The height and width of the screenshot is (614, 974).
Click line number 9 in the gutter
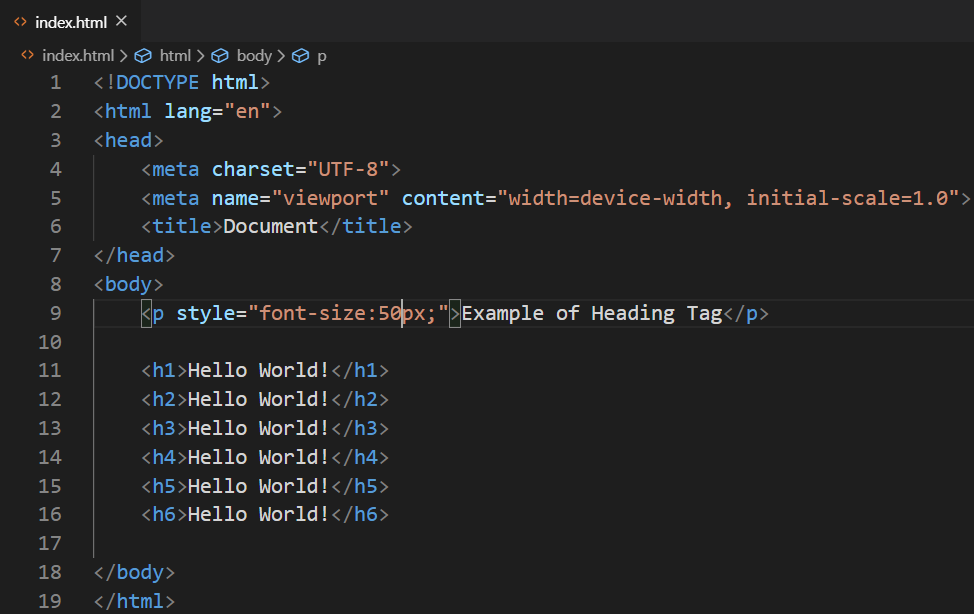pos(56,313)
